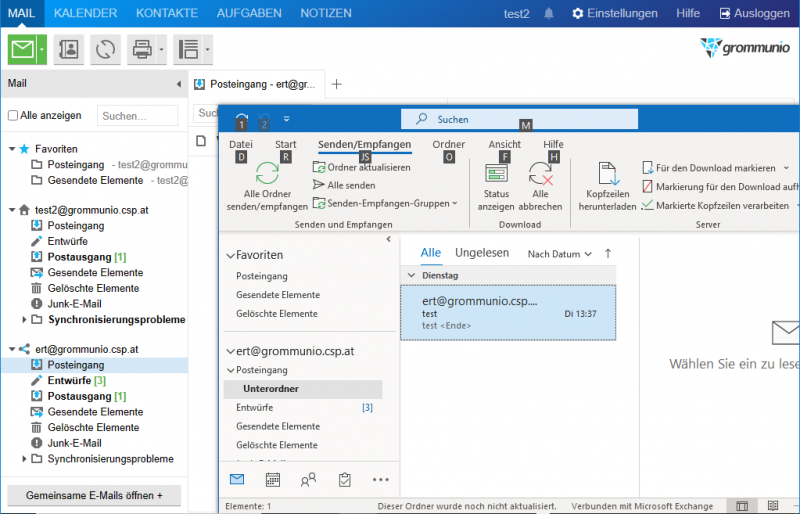This screenshot has height=514, width=800.
Task: Click the green new mail compose icon
Action: 22,49
